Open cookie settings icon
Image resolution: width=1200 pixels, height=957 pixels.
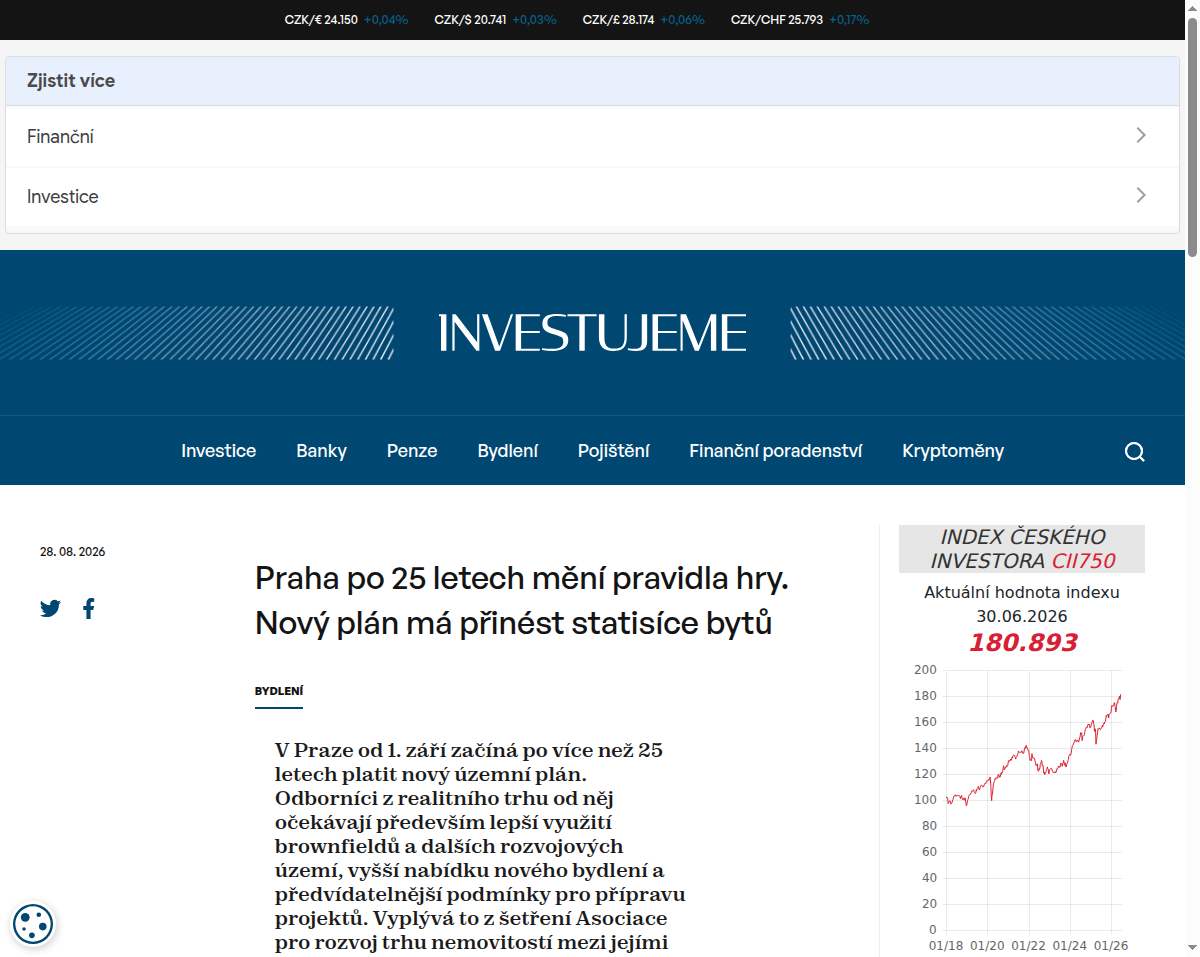[33, 924]
